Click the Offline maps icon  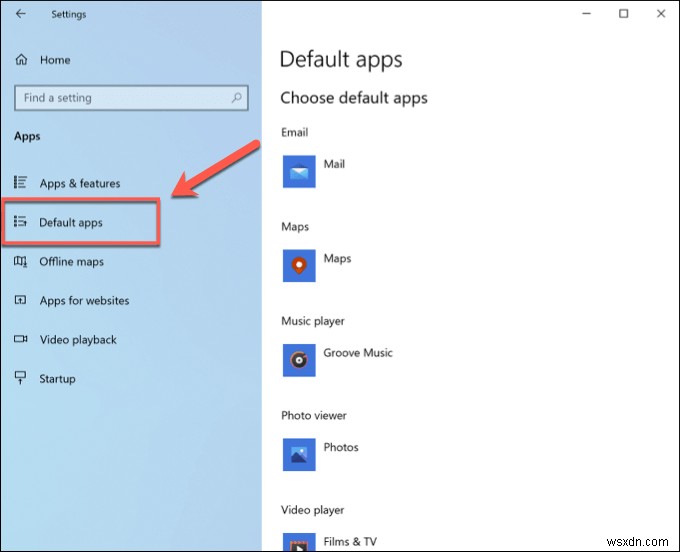click(x=20, y=261)
